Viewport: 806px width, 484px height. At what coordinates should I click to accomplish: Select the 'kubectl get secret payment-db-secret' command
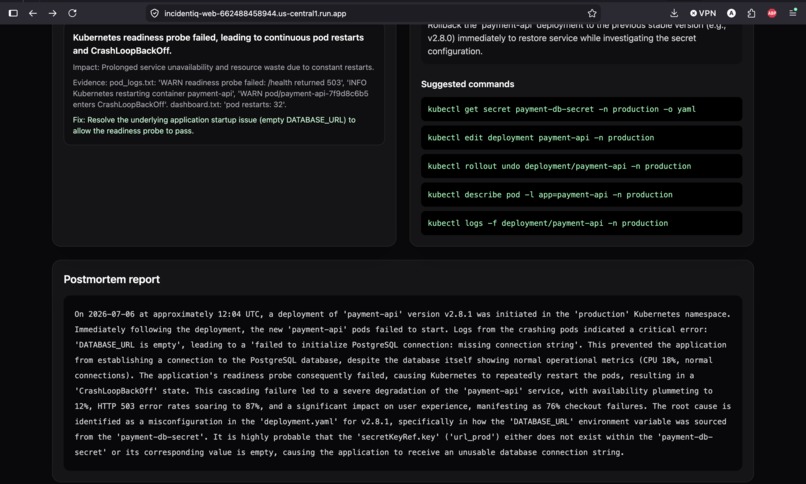[581, 109]
